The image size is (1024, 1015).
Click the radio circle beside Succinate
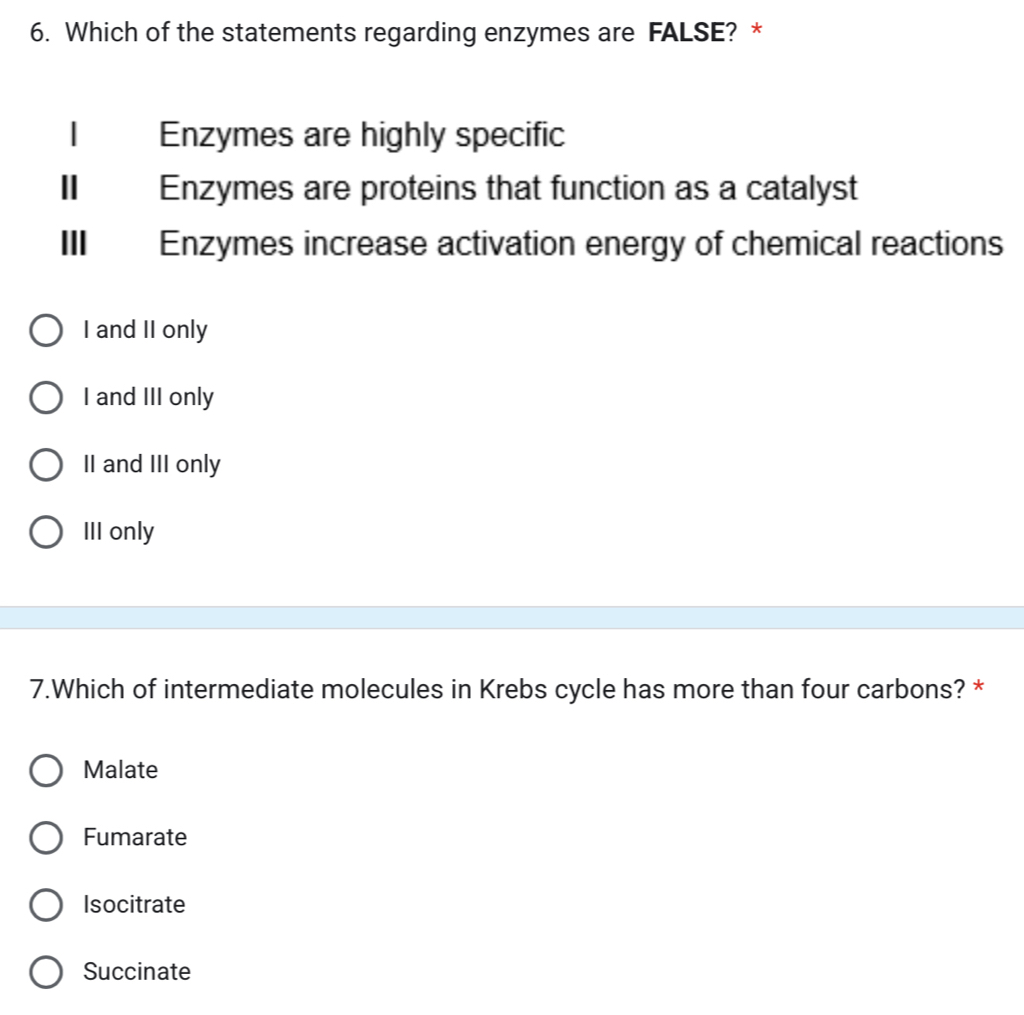tap(45, 971)
